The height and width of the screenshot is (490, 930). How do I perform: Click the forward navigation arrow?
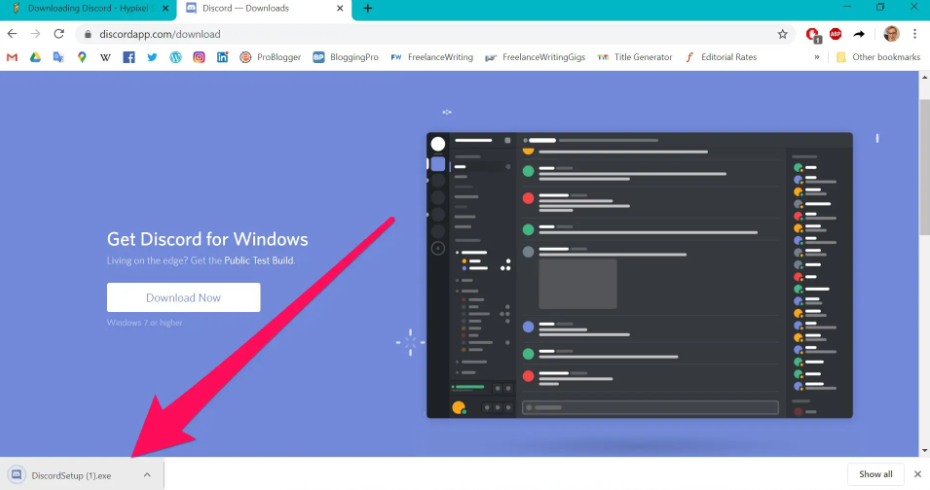[x=35, y=34]
